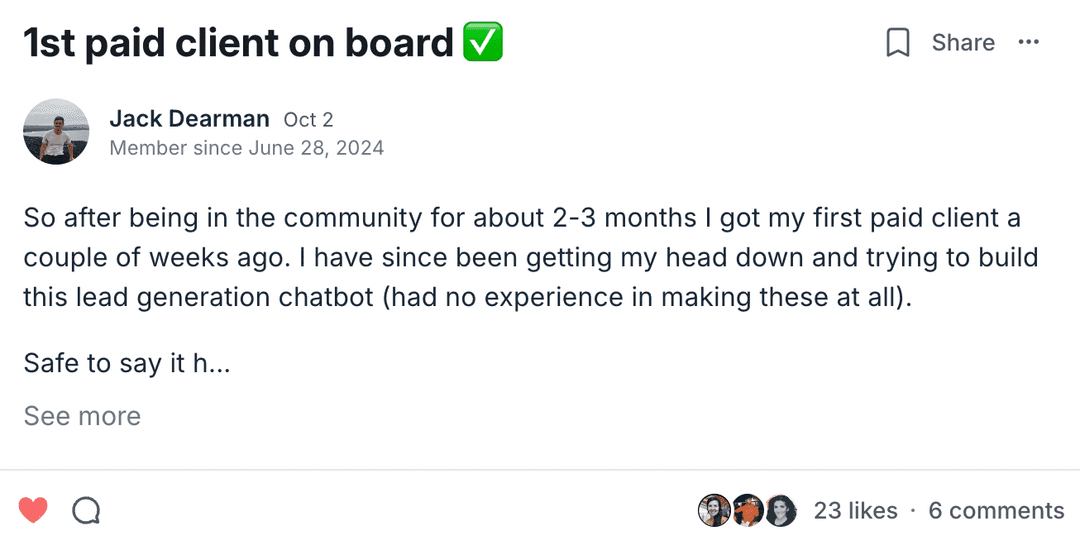Image resolution: width=1080 pixels, height=536 pixels.
Task: Click the Jack Dearman author name
Action: point(189,119)
